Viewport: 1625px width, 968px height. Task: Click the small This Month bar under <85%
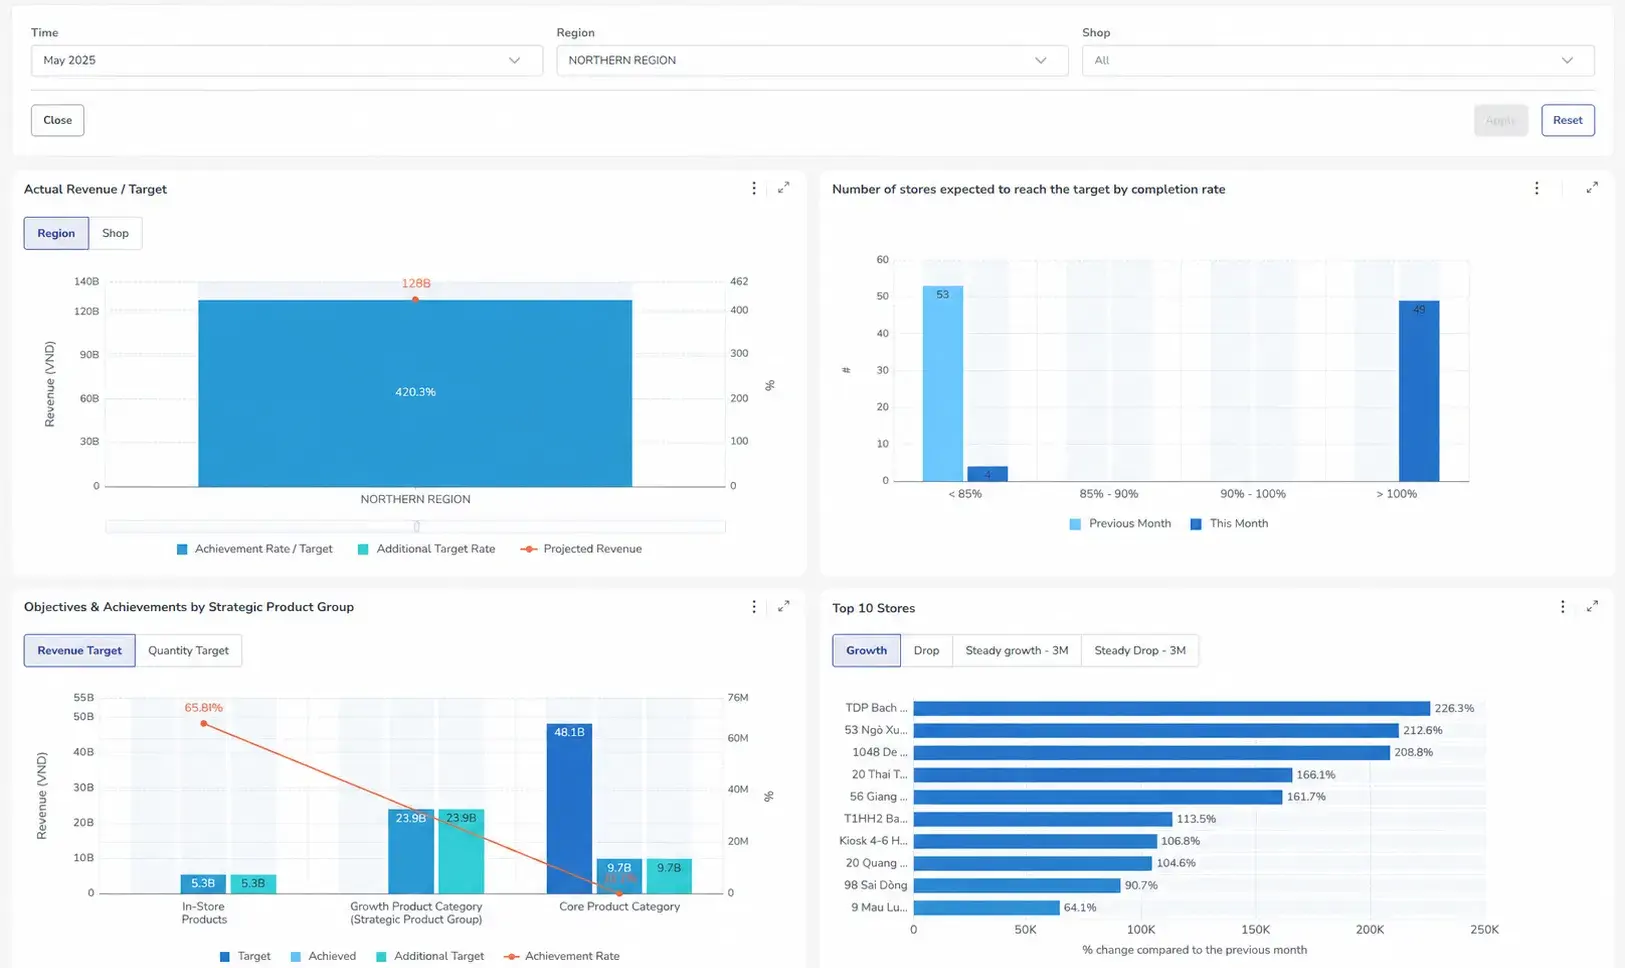pos(987,474)
